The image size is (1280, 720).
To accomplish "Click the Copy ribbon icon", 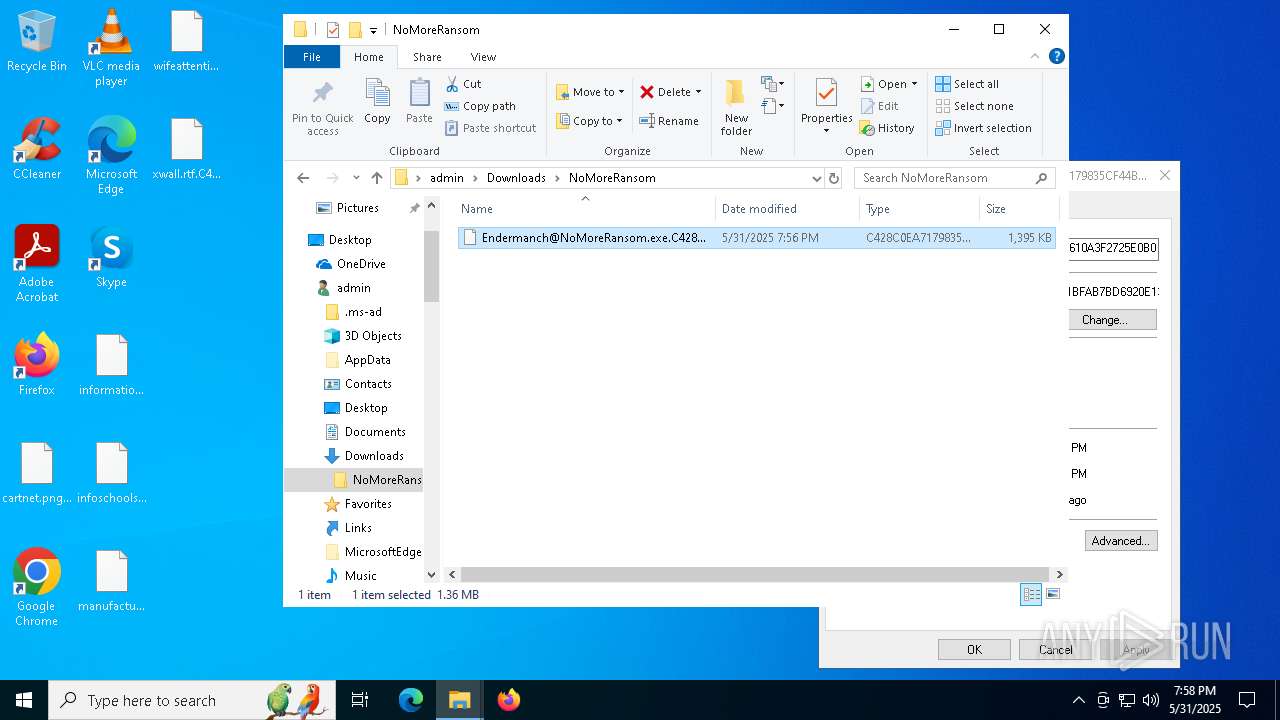I will tap(377, 102).
